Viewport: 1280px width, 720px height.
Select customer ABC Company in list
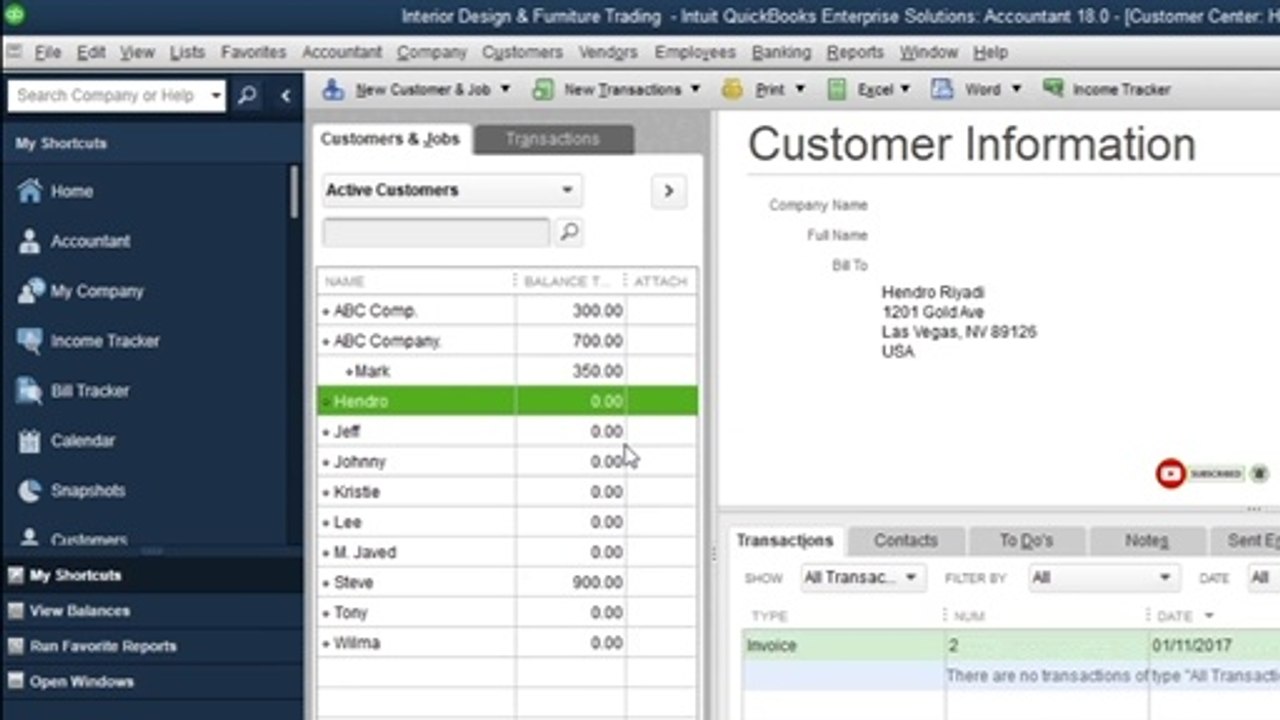(507, 341)
